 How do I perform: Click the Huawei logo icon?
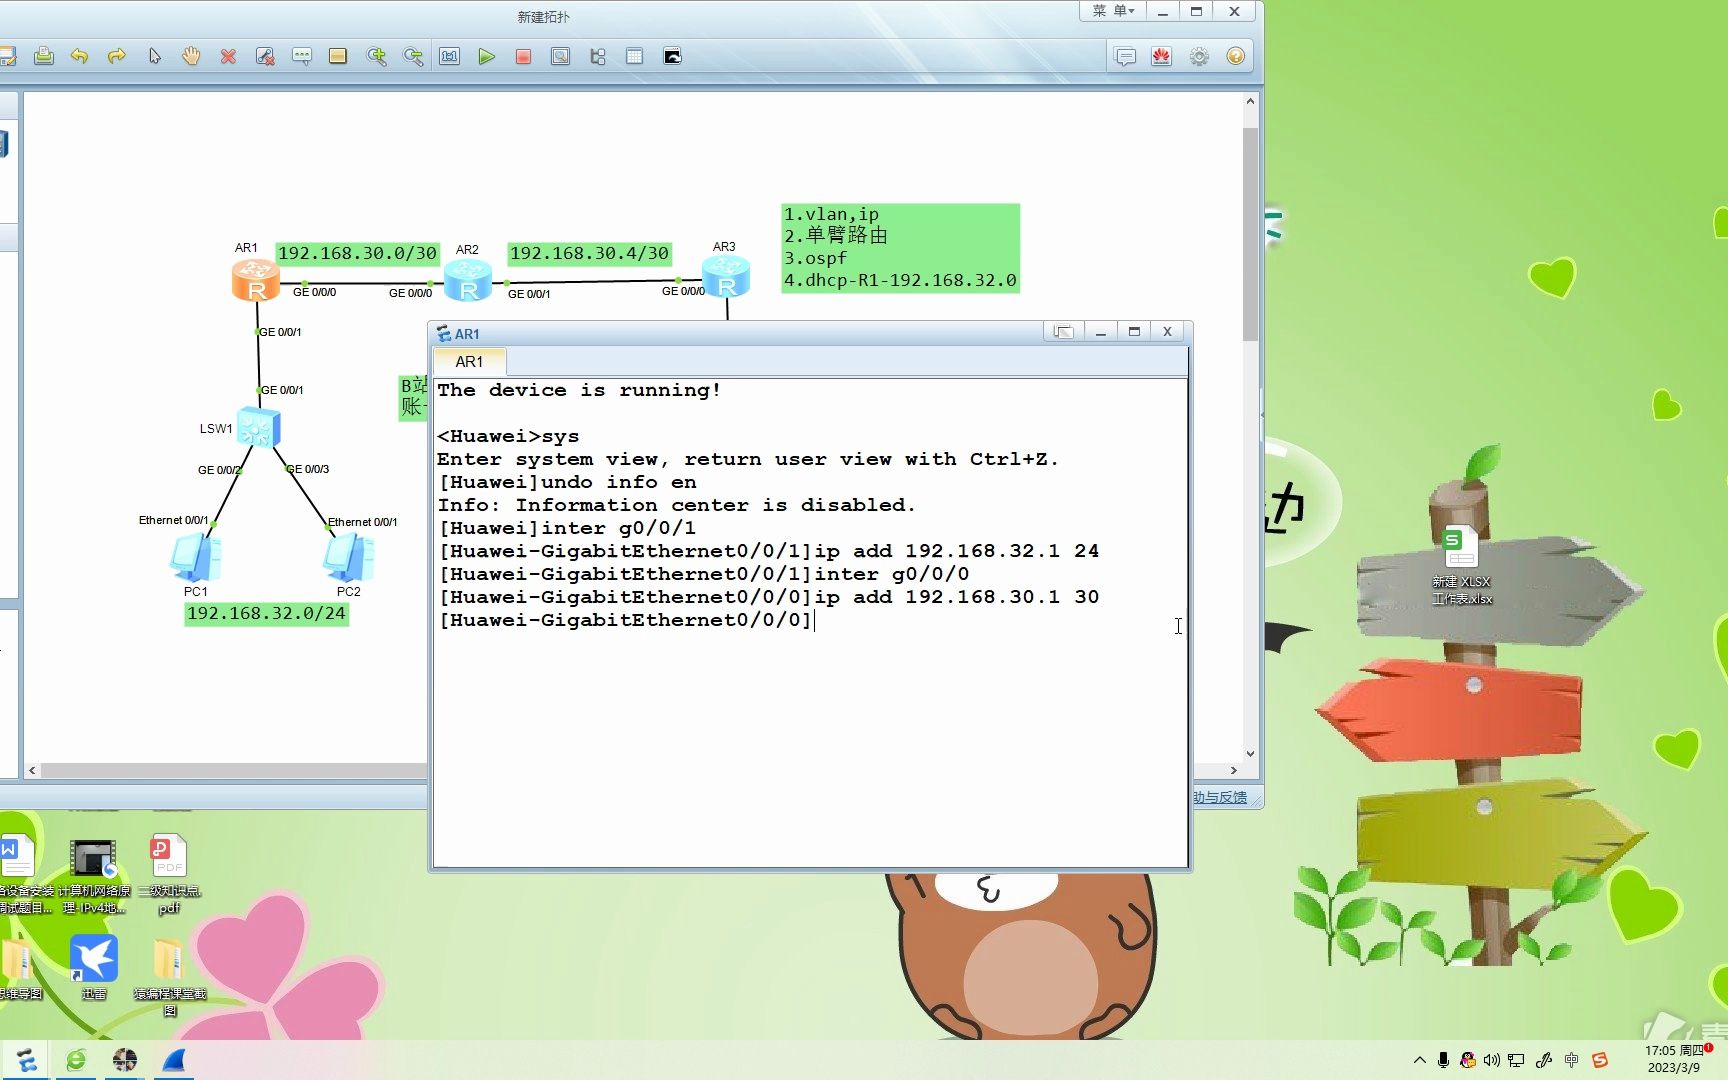click(x=1162, y=56)
